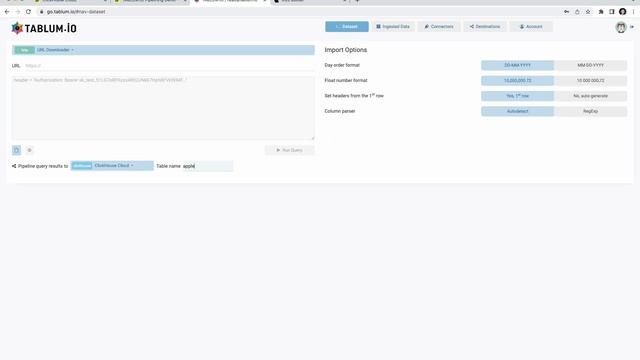Choose Yes, 1st row for headers
The width and height of the screenshot is (640, 360).
click(518, 96)
